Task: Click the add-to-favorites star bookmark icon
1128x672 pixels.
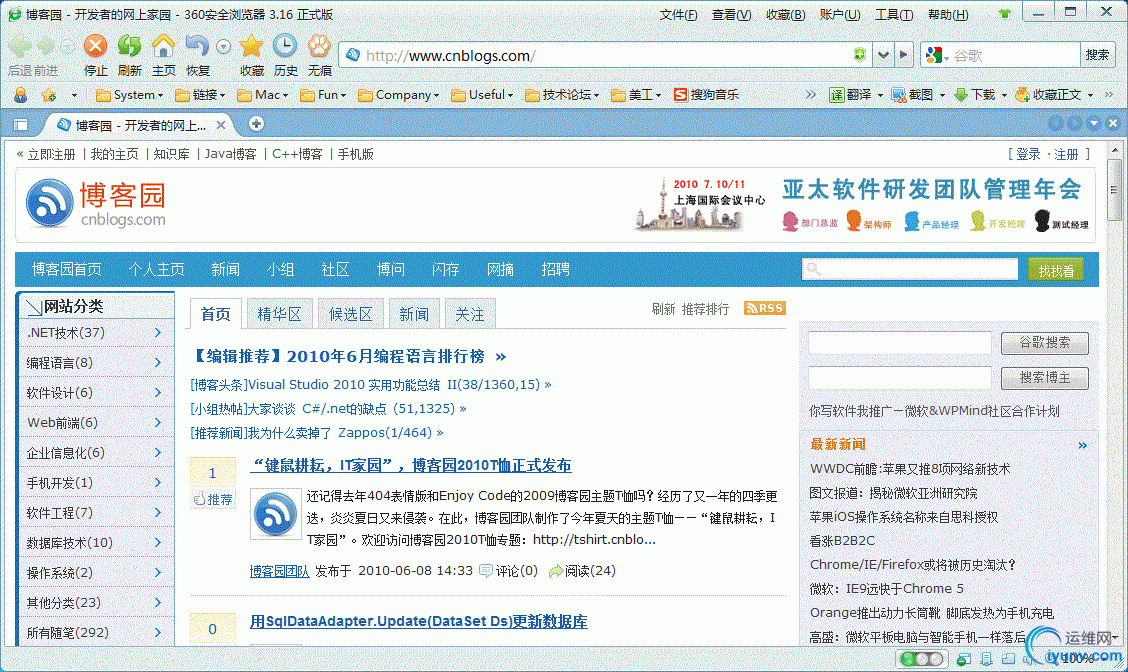Action: [x=49, y=95]
